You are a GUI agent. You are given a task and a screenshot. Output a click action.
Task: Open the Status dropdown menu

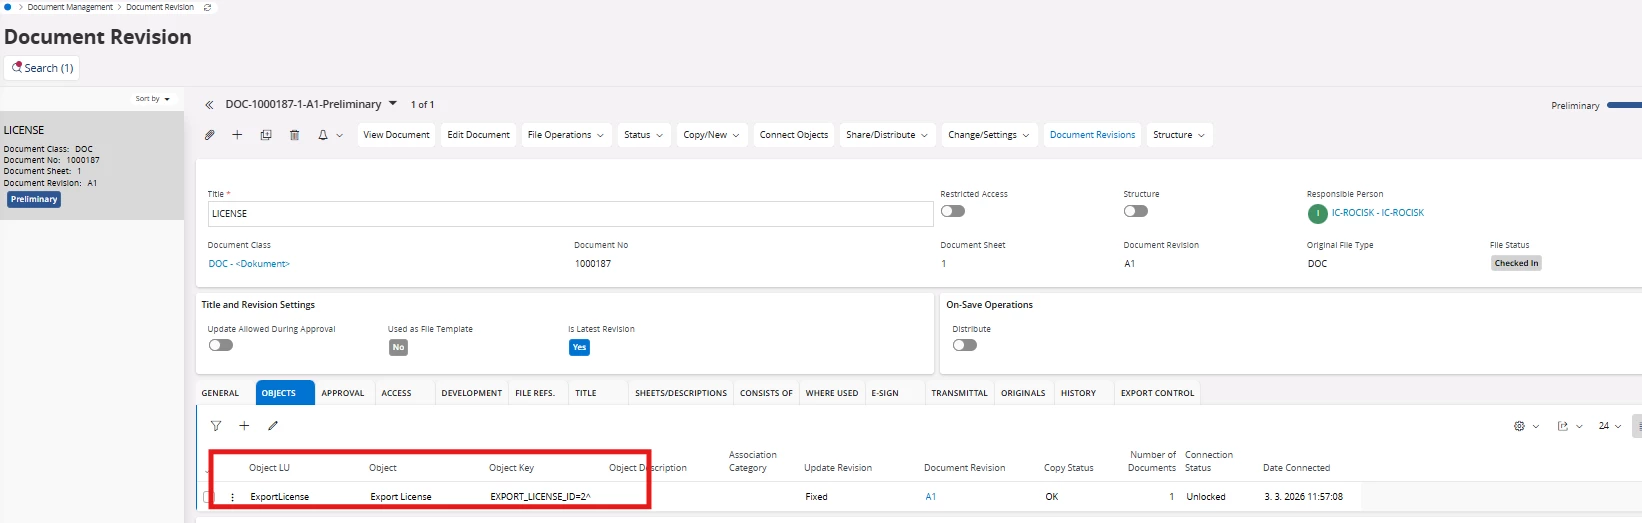(644, 135)
